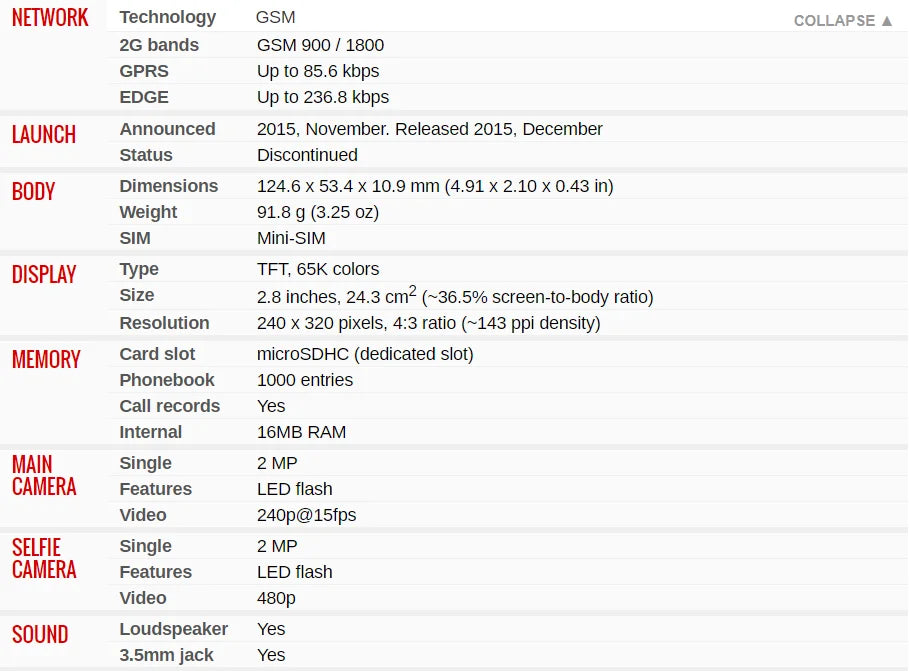Image resolution: width=909 pixels, height=671 pixels.
Task: Click the DISPLAY section heading
Action: 44,274
